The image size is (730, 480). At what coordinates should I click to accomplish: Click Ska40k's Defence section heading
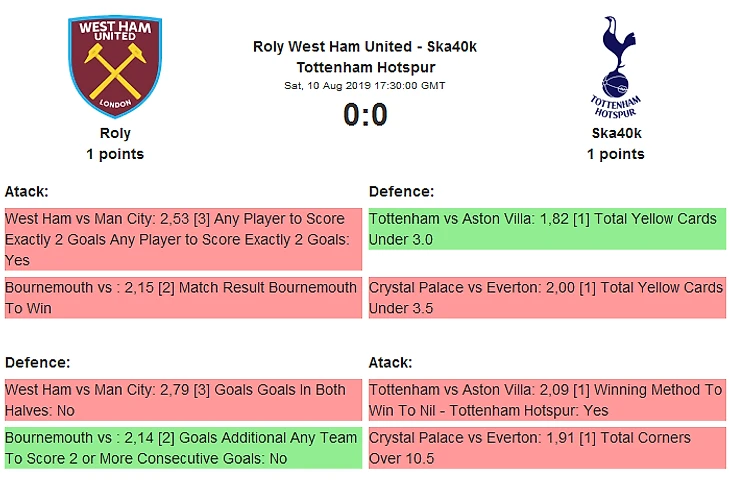click(x=401, y=191)
